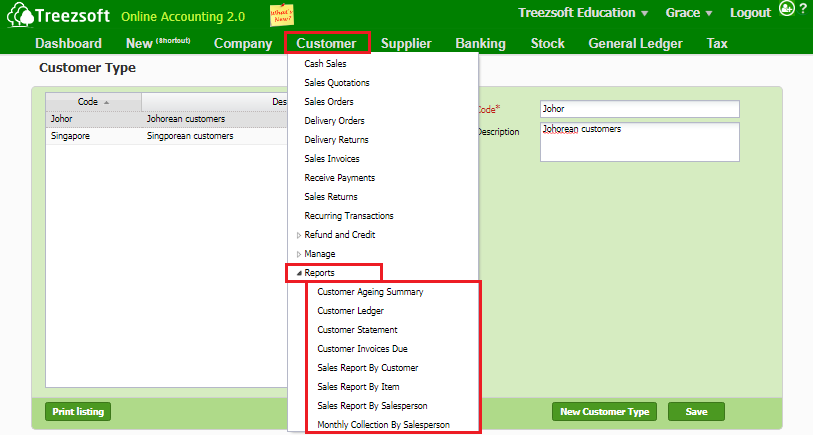Click the Singporean customers description cell

click(x=190, y=136)
